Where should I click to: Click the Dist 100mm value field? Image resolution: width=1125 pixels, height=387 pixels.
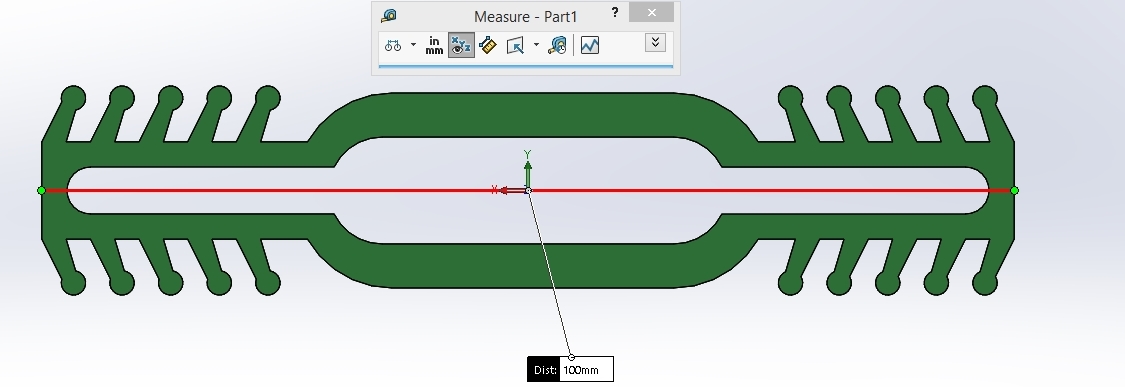[x=586, y=370]
